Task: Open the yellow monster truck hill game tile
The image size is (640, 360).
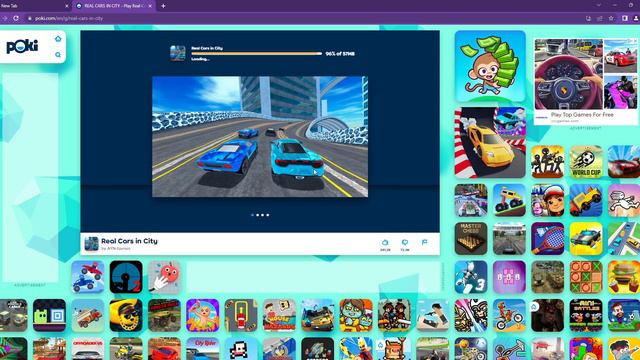Action: (509, 200)
